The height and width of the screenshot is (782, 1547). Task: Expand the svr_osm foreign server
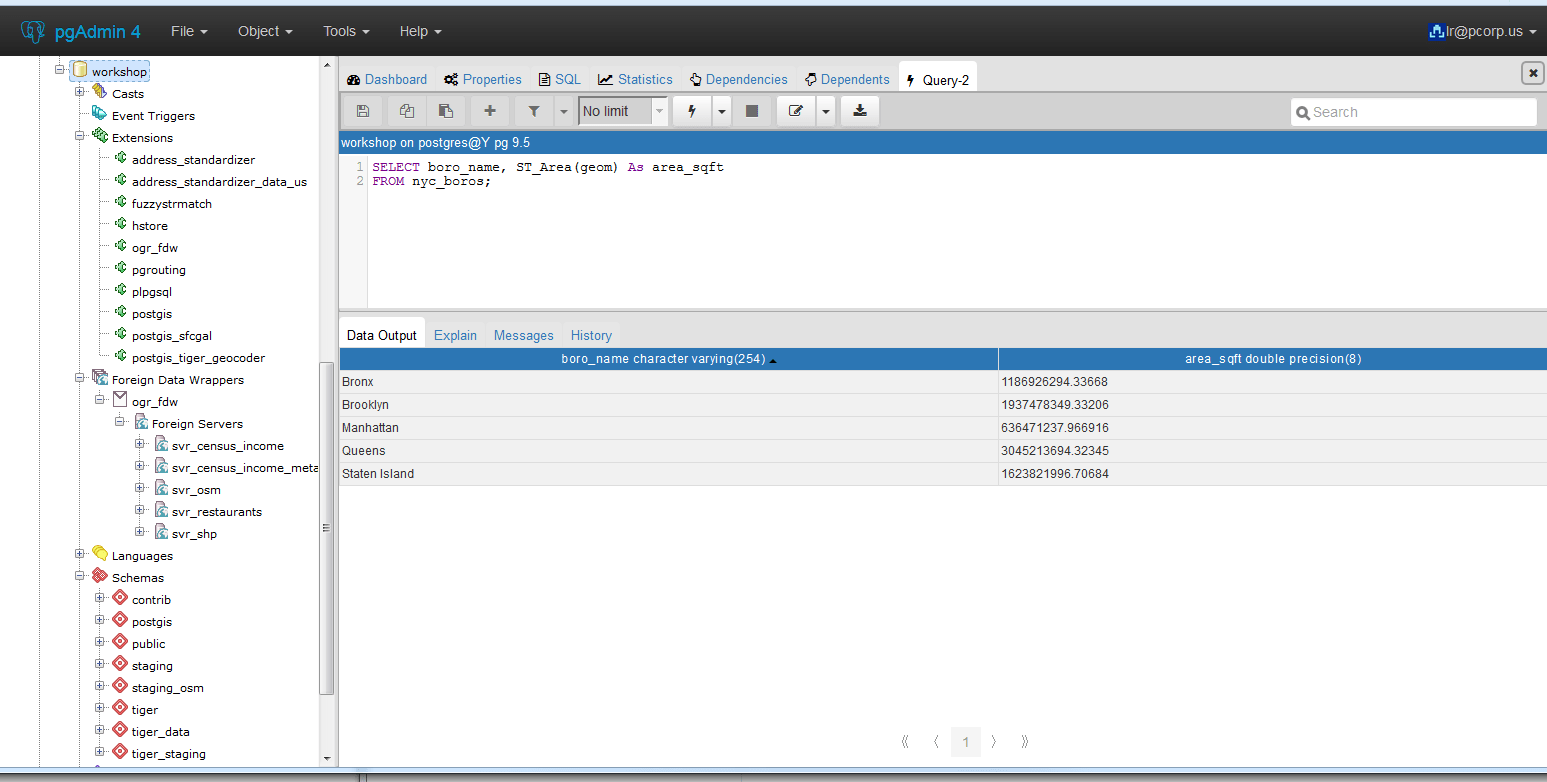click(141, 489)
